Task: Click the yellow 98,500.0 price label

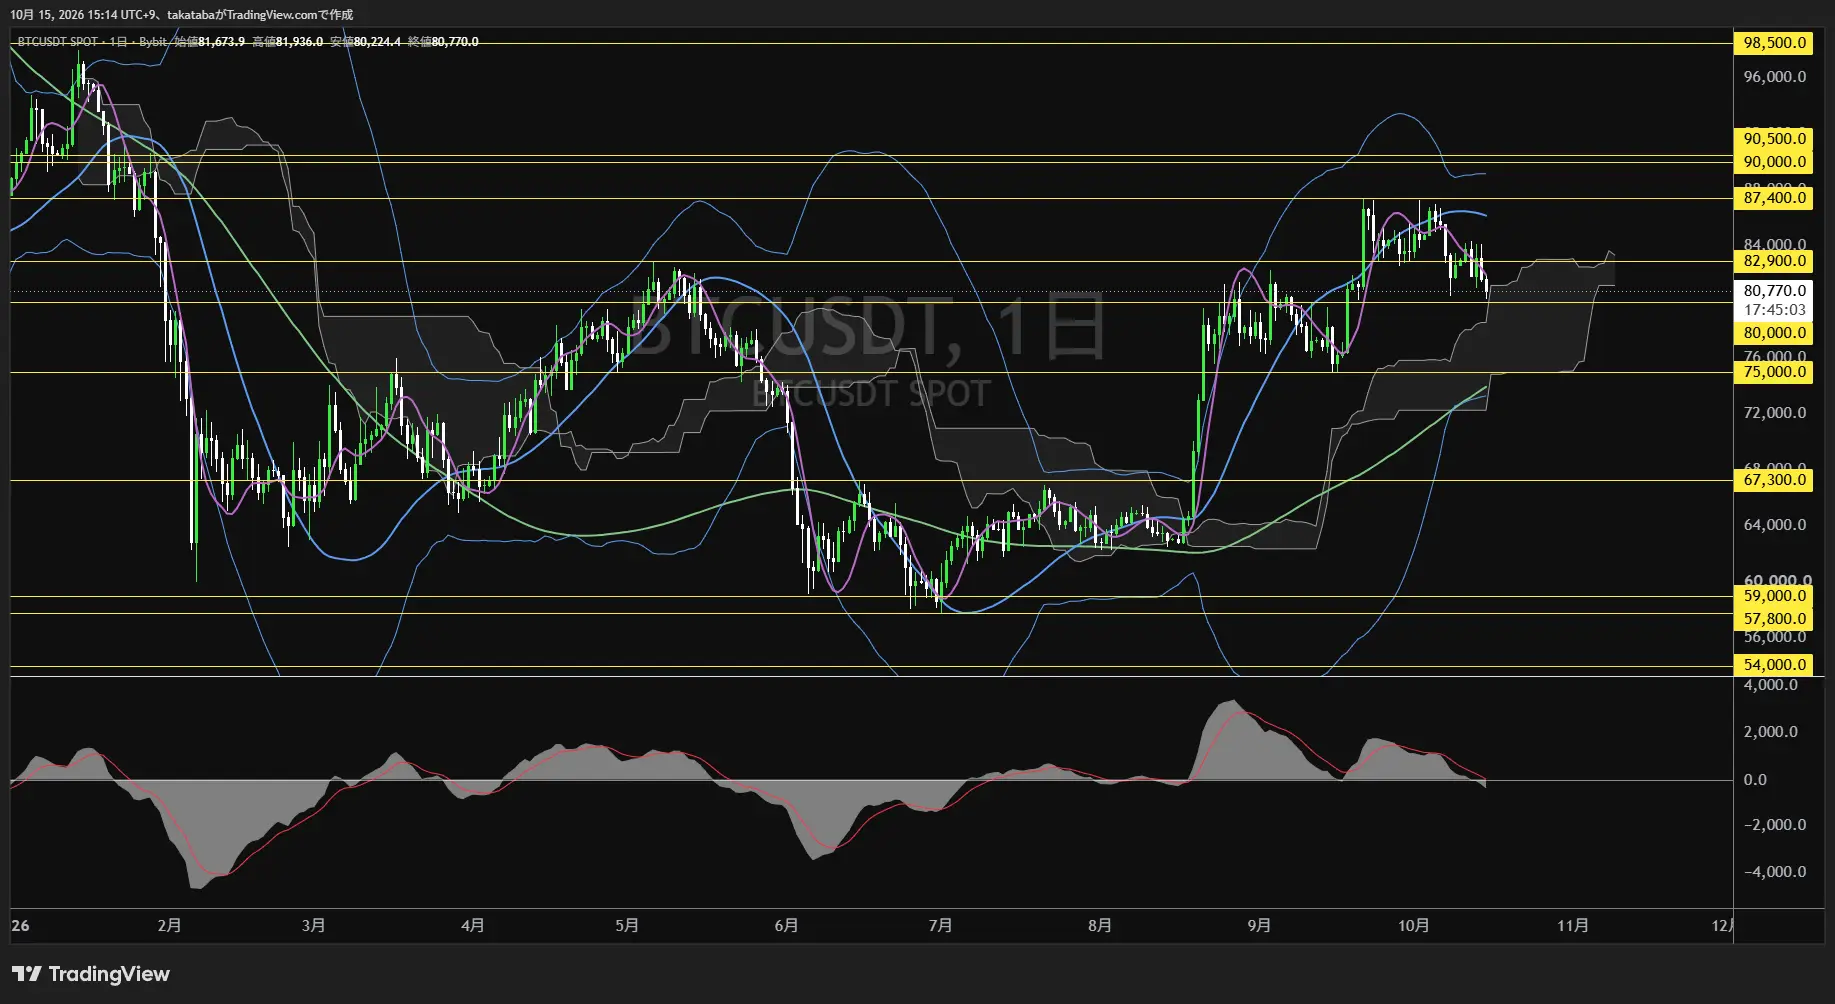Action: (x=1775, y=43)
